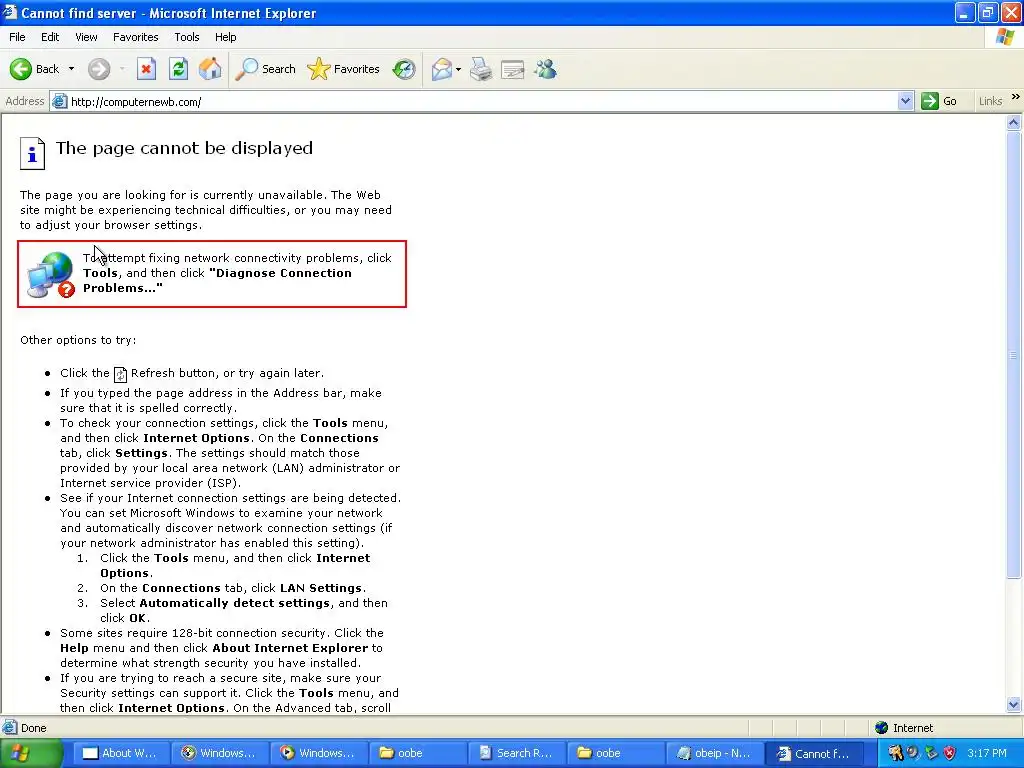The width and height of the screenshot is (1024, 768).
Task: Open the Edit menu
Action: 50,37
